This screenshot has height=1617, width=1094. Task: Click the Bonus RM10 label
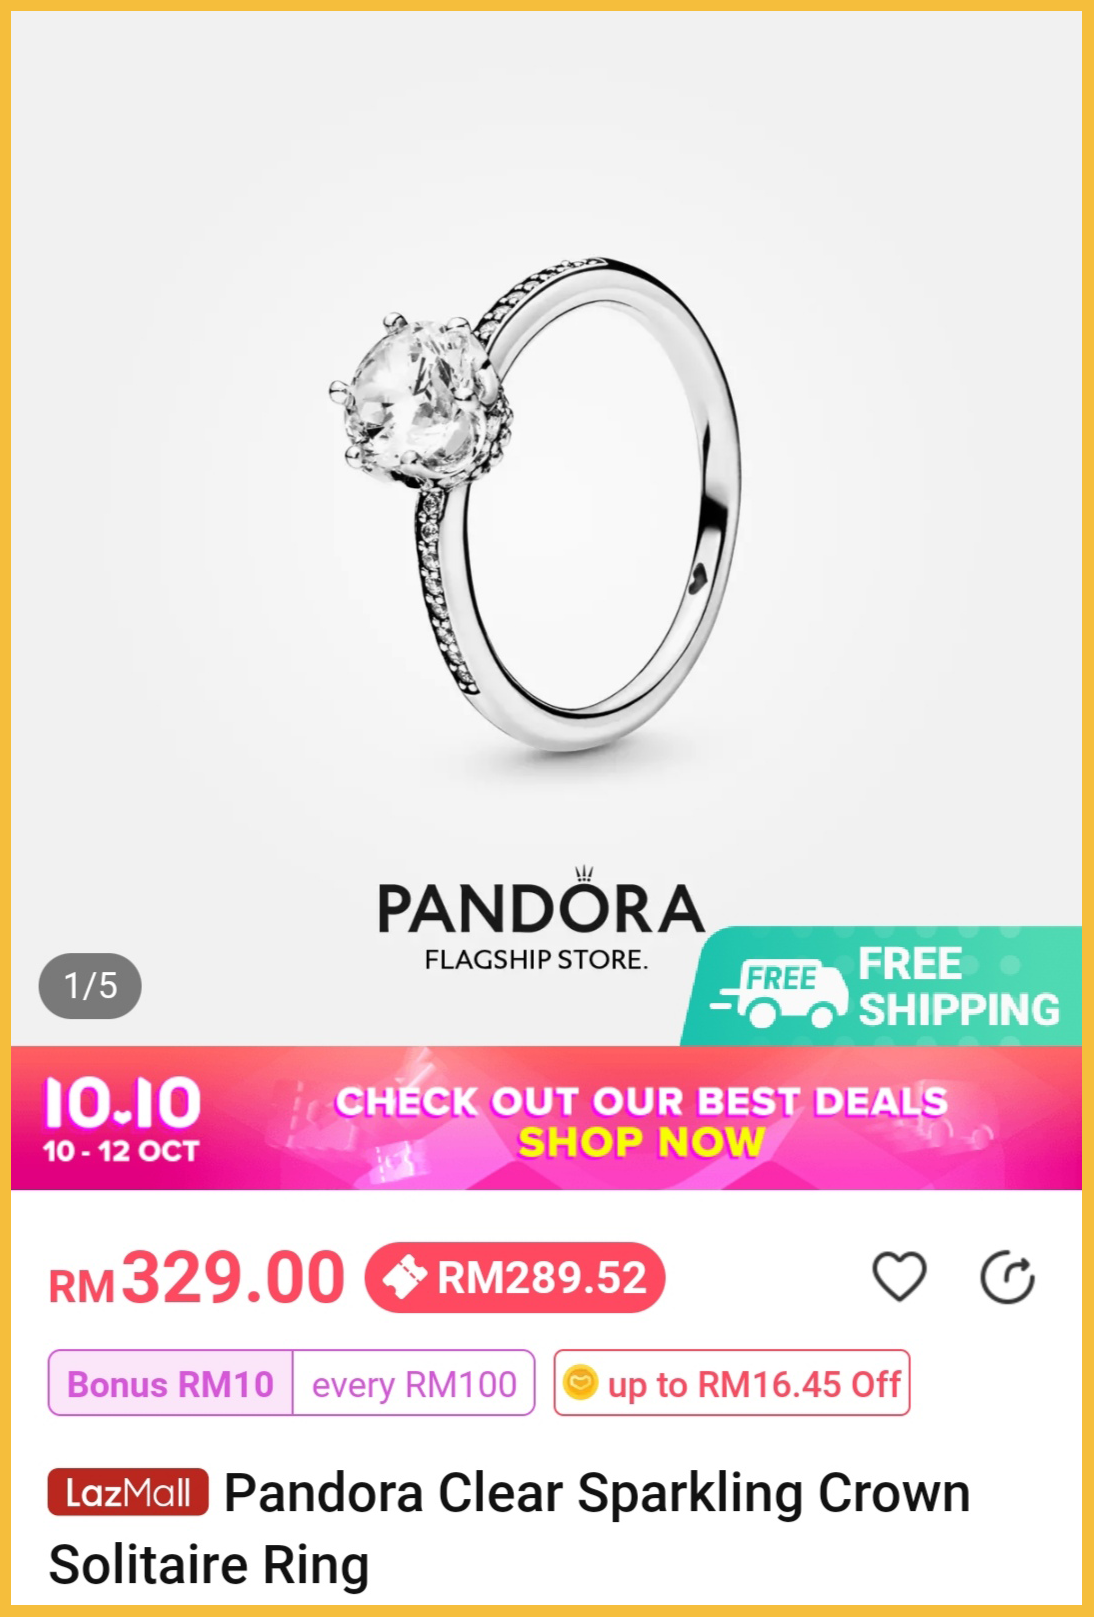170,1384
